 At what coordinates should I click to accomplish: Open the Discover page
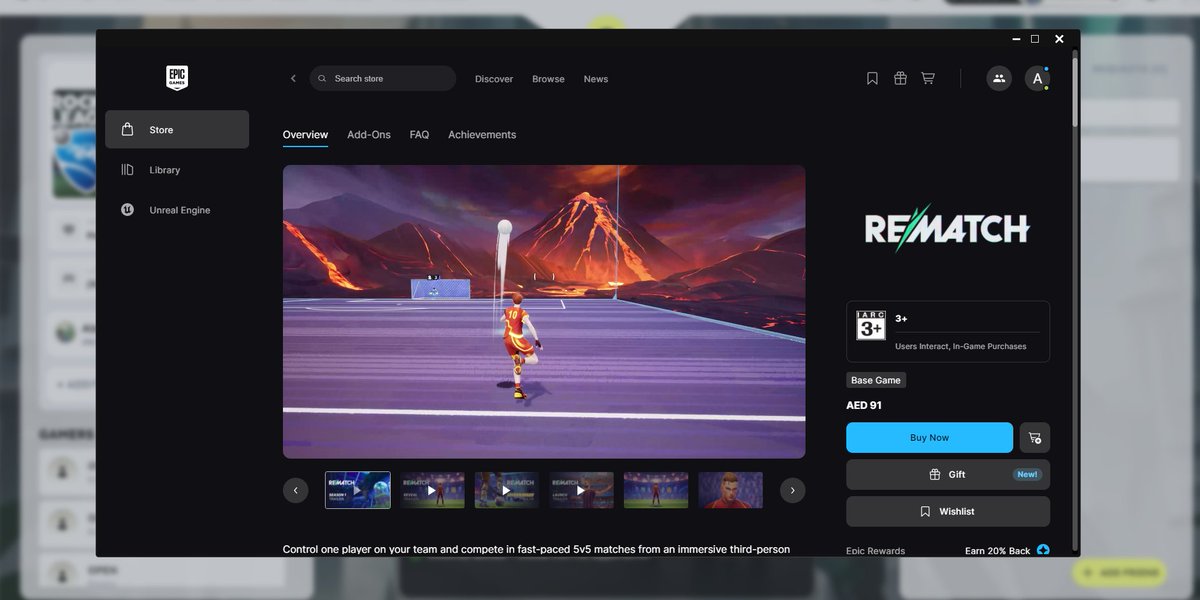click(494, 79)
